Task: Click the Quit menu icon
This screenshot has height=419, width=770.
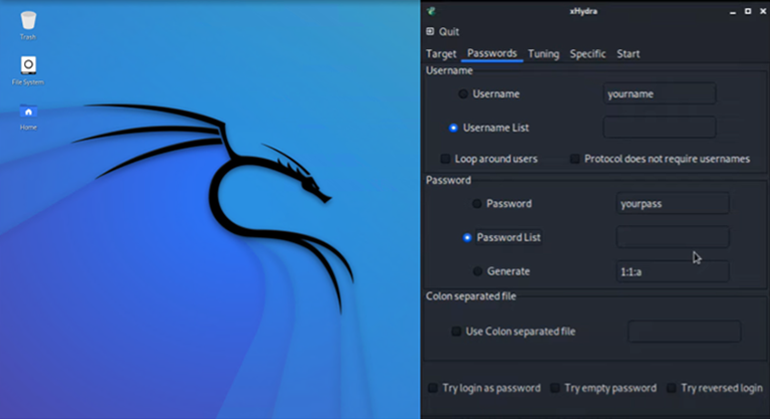Action: coord(430,31)
